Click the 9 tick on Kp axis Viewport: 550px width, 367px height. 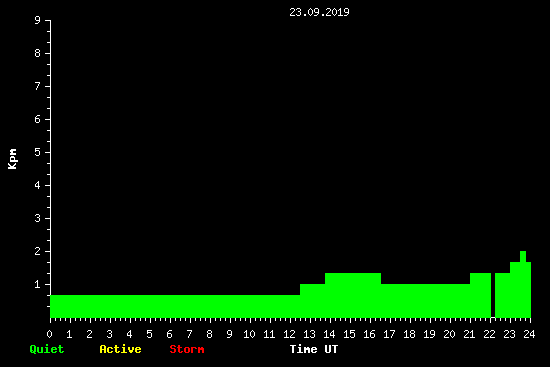(38, 20)
